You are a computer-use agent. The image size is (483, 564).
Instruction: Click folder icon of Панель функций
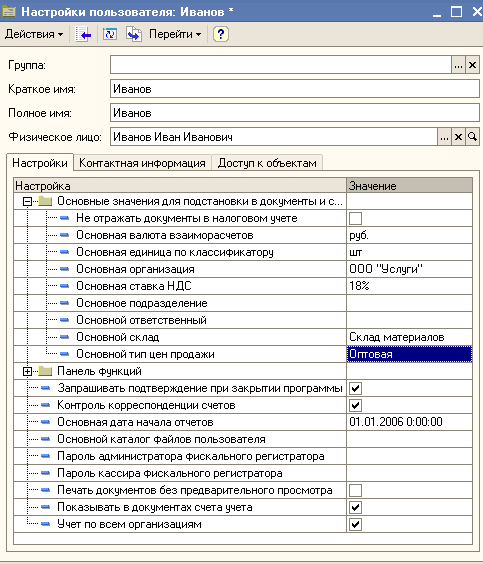click(45, 370)
